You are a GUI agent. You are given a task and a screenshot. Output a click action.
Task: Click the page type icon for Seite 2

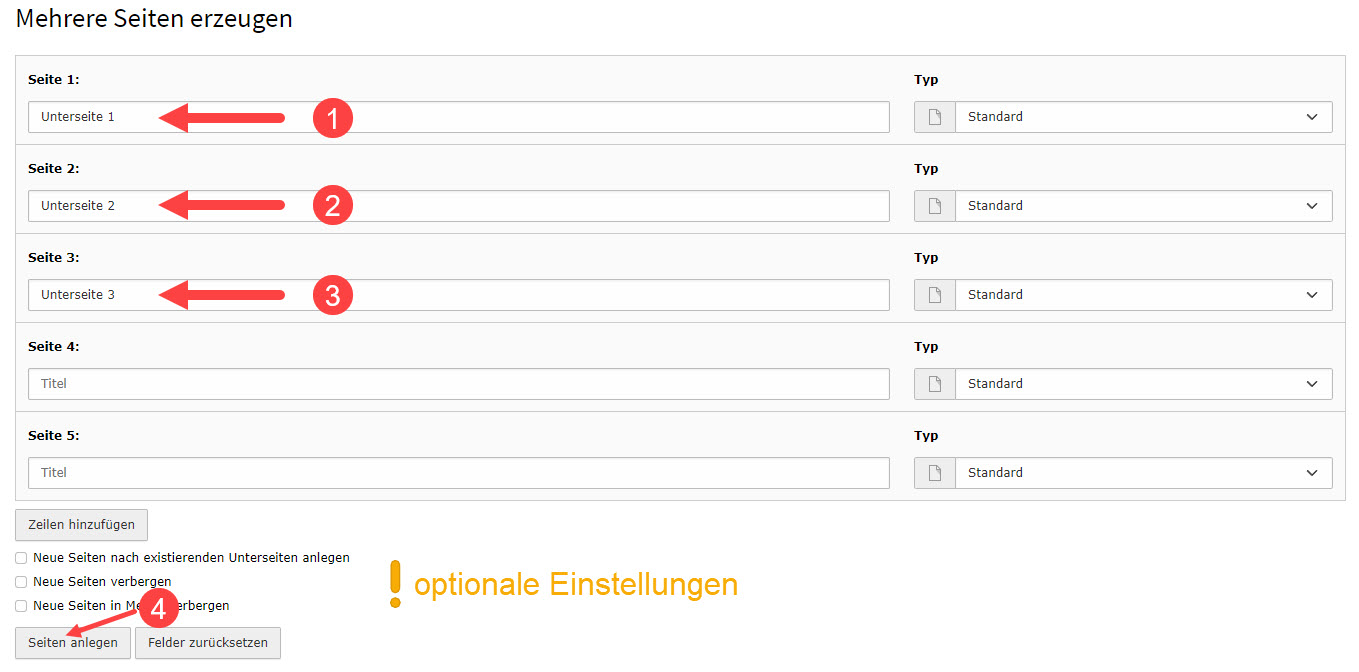click(935, 206)
